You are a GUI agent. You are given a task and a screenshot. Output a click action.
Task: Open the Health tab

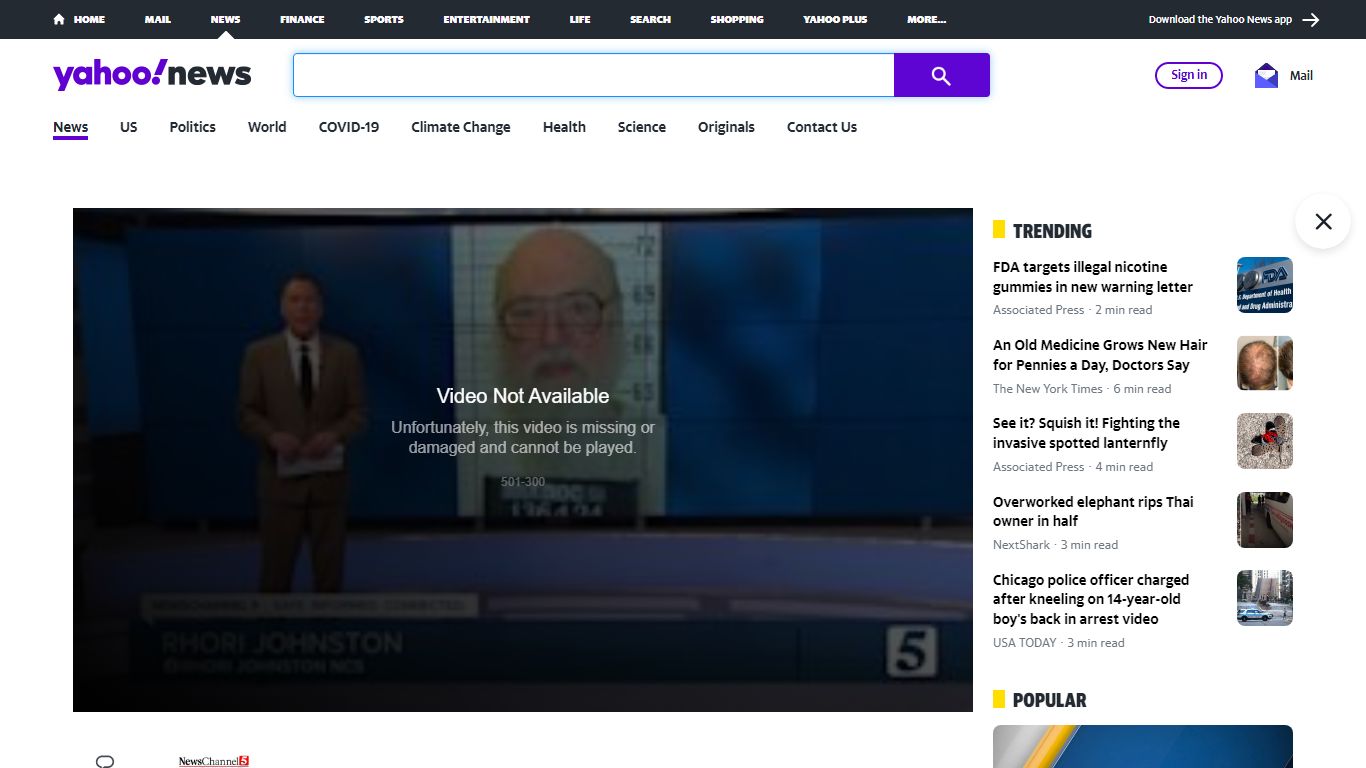click(x=564, y=127)
